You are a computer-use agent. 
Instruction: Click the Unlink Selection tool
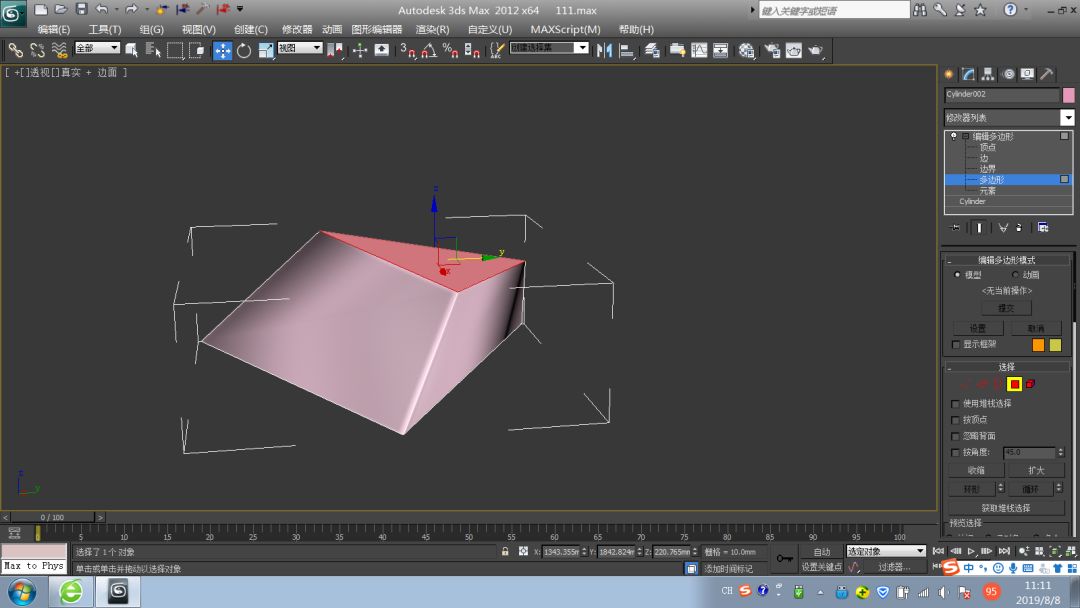coord(37,50)
